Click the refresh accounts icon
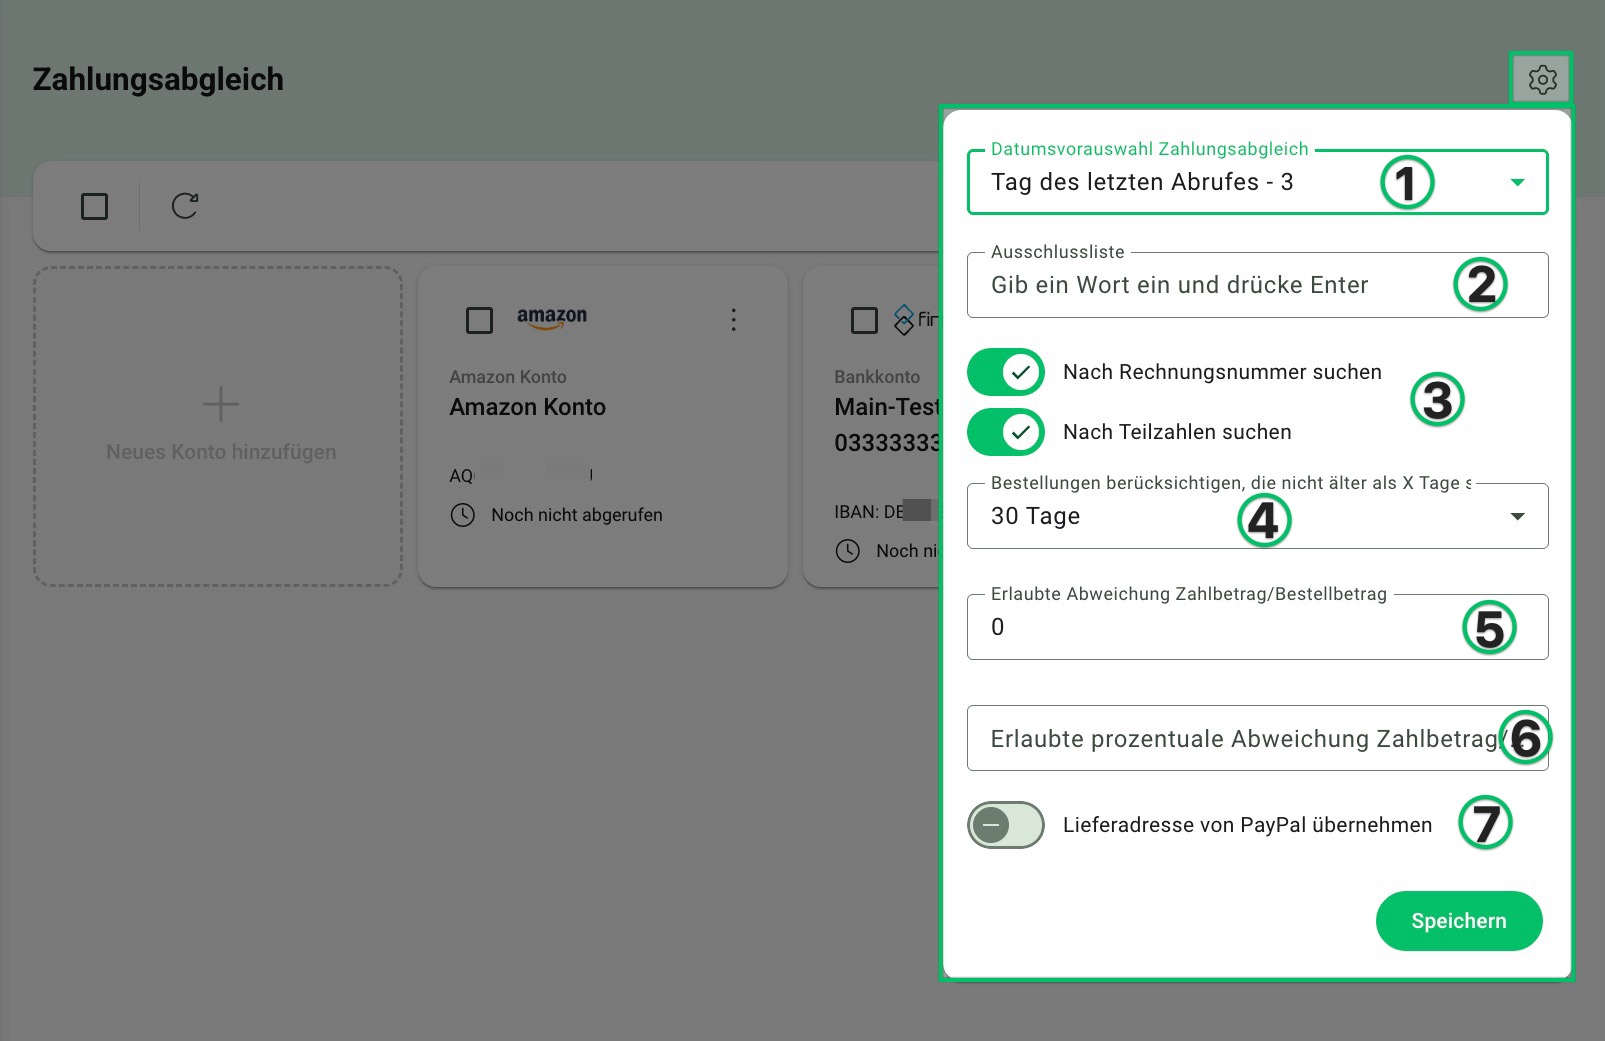Viewport: 1605px width, 1041px height. 185,206
